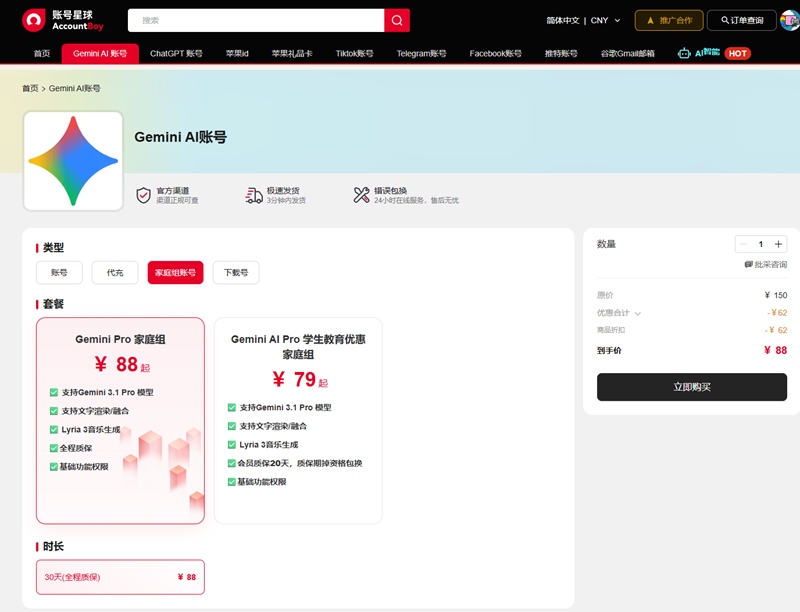Image resolution: width=800 pixels, height=612 pixels.
Task: Click the user avatar icon
Action: tap(790, 20)
